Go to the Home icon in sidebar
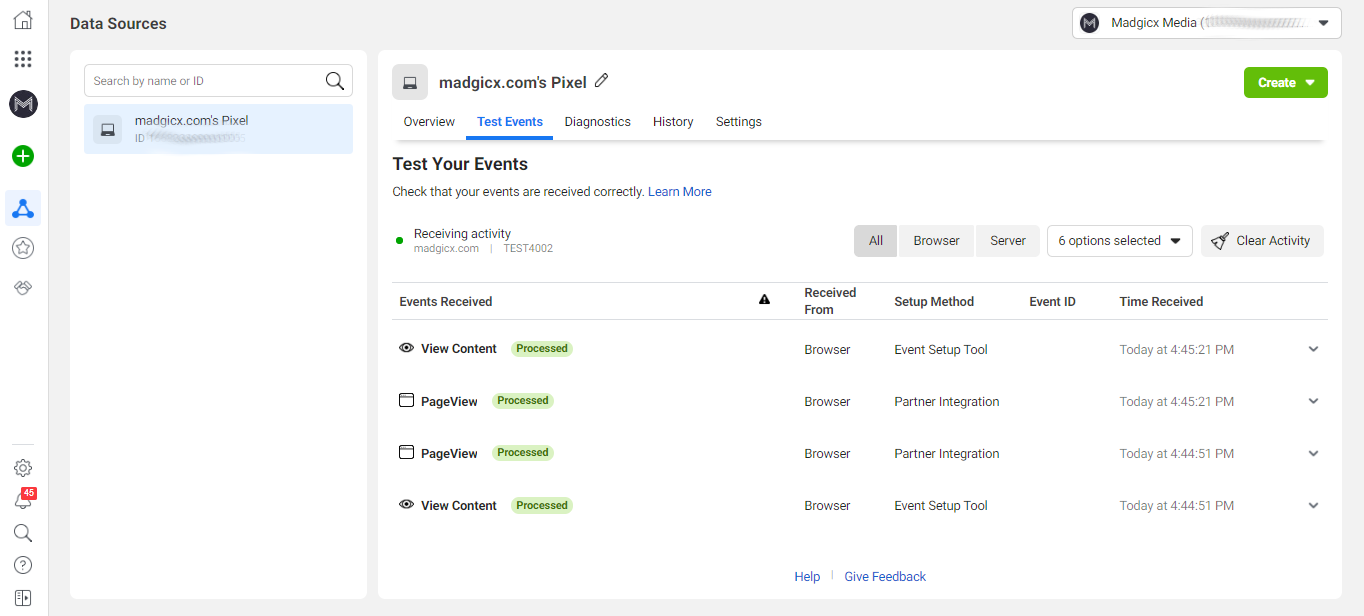The height and width of the screenshot is (616, 1364). point(23,20)
